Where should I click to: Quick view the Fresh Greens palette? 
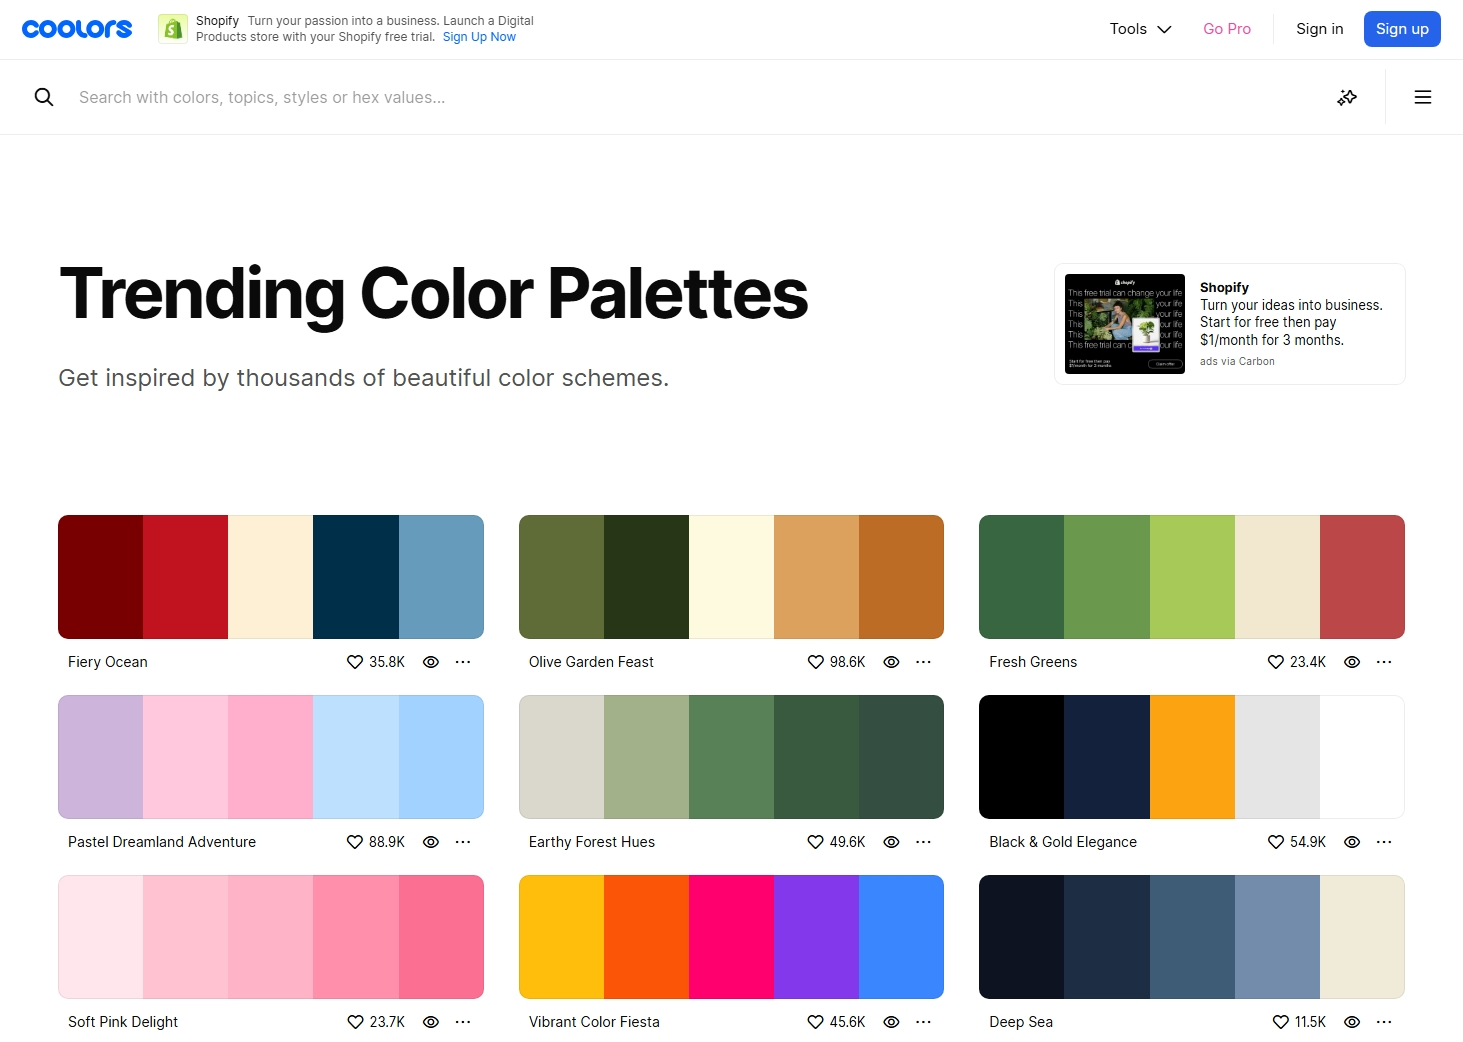(x=1352, y=662)
